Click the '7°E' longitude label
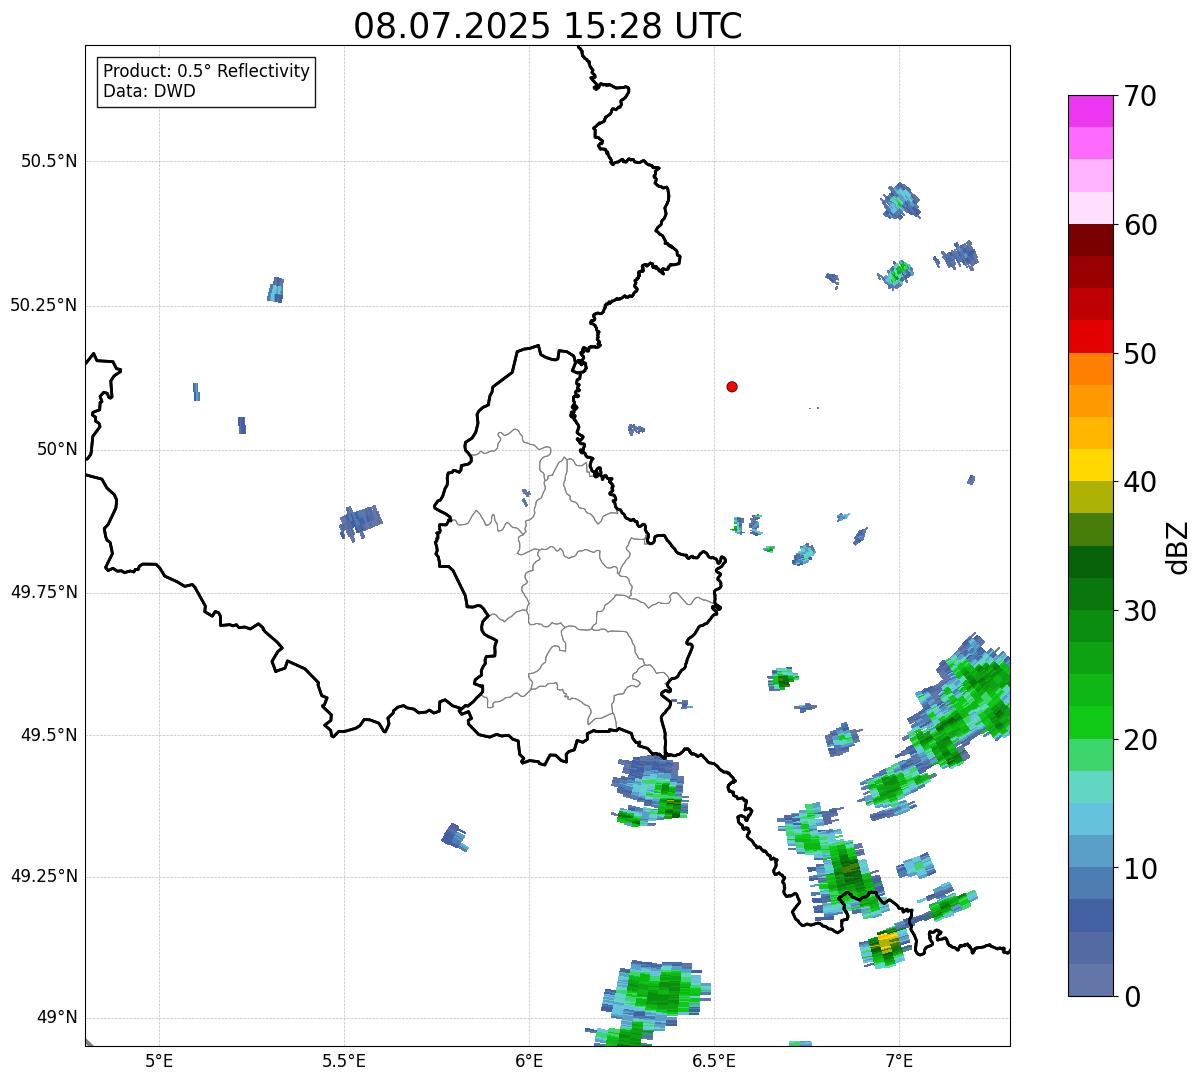The width and height of the screenshot is (1202, 1081). point(899,1060)
